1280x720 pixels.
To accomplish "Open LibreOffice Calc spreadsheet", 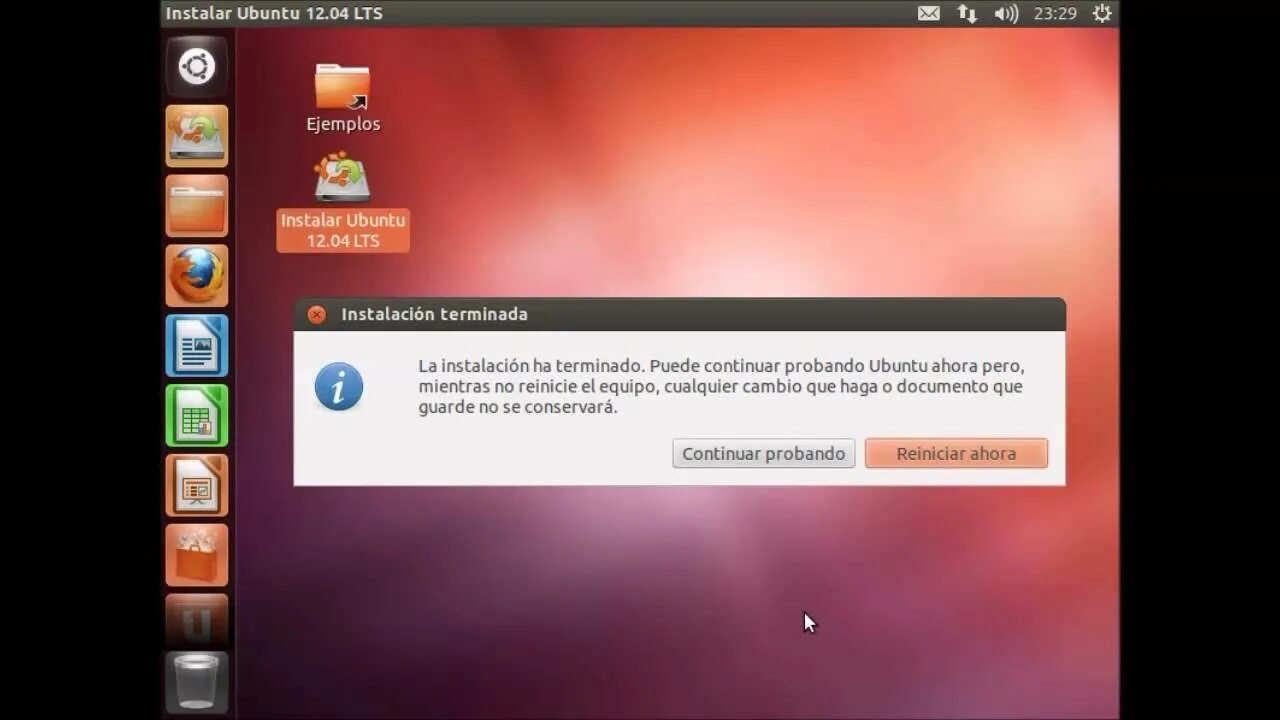I will (x=197, y=416).
